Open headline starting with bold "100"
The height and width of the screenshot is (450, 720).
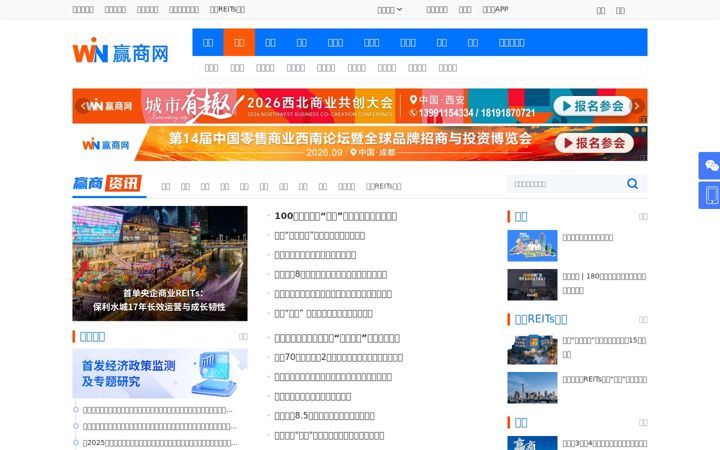coord(336,216)
